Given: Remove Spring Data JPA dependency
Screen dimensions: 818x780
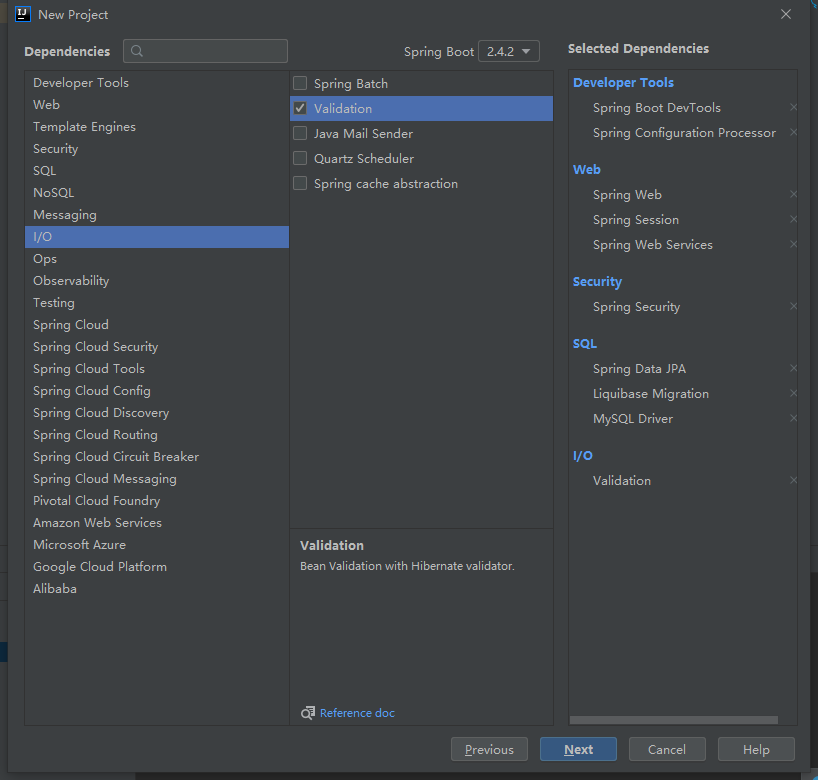Looking at the screenshot, I should point(793,369).
